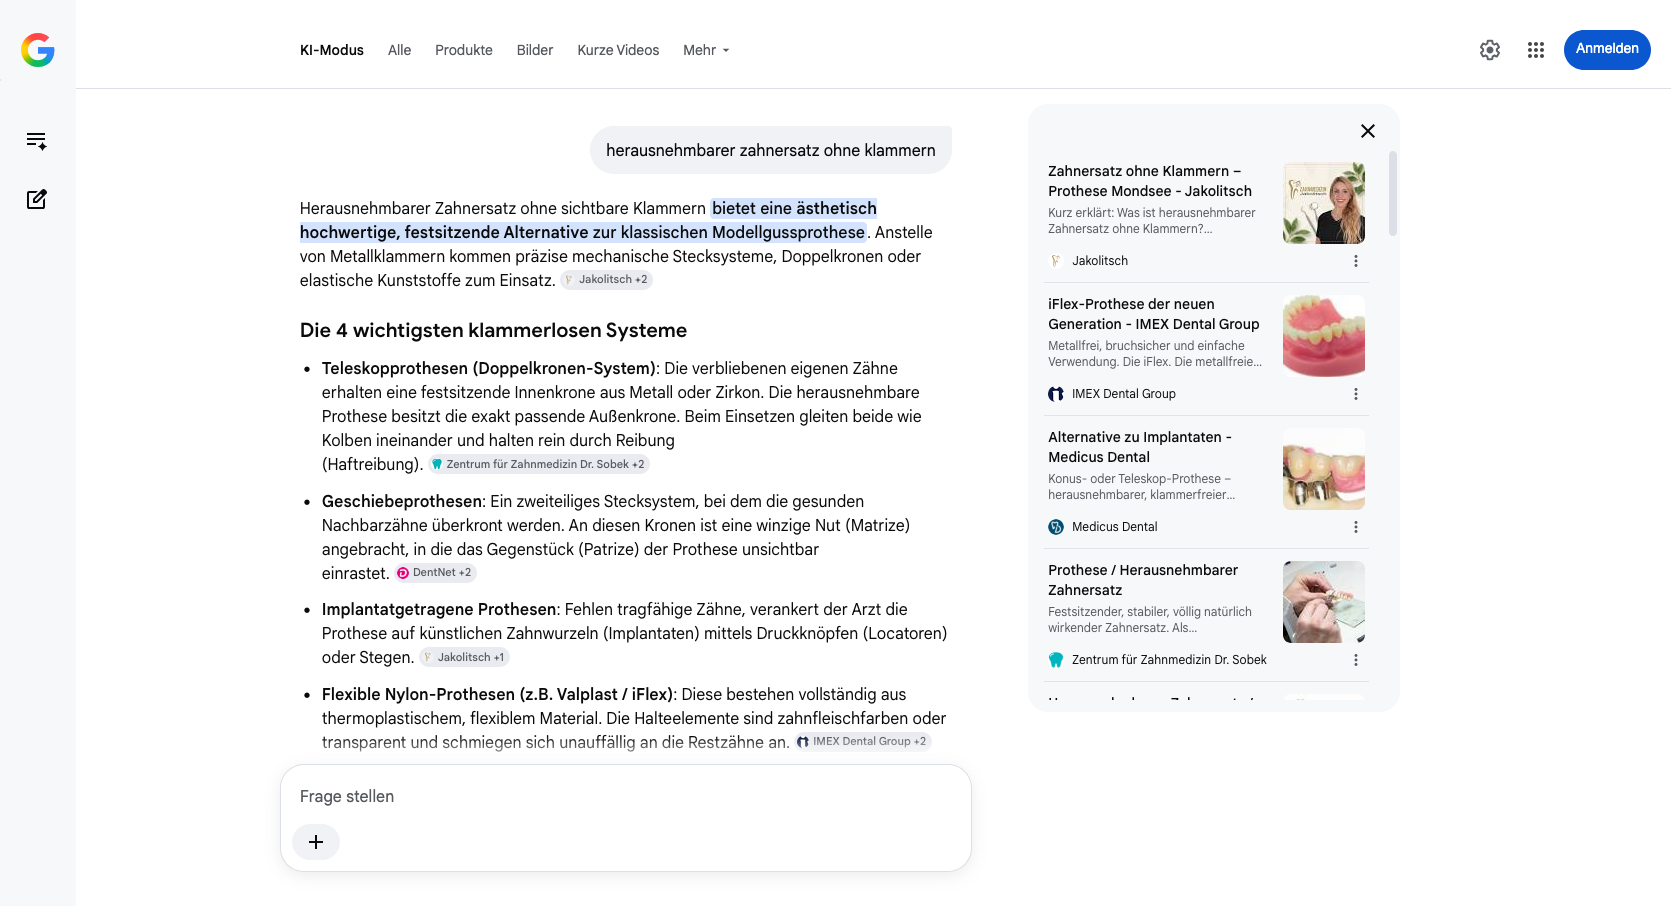Open the AI mode history icon
1671x906 pixels.
(x=37, y=141)
